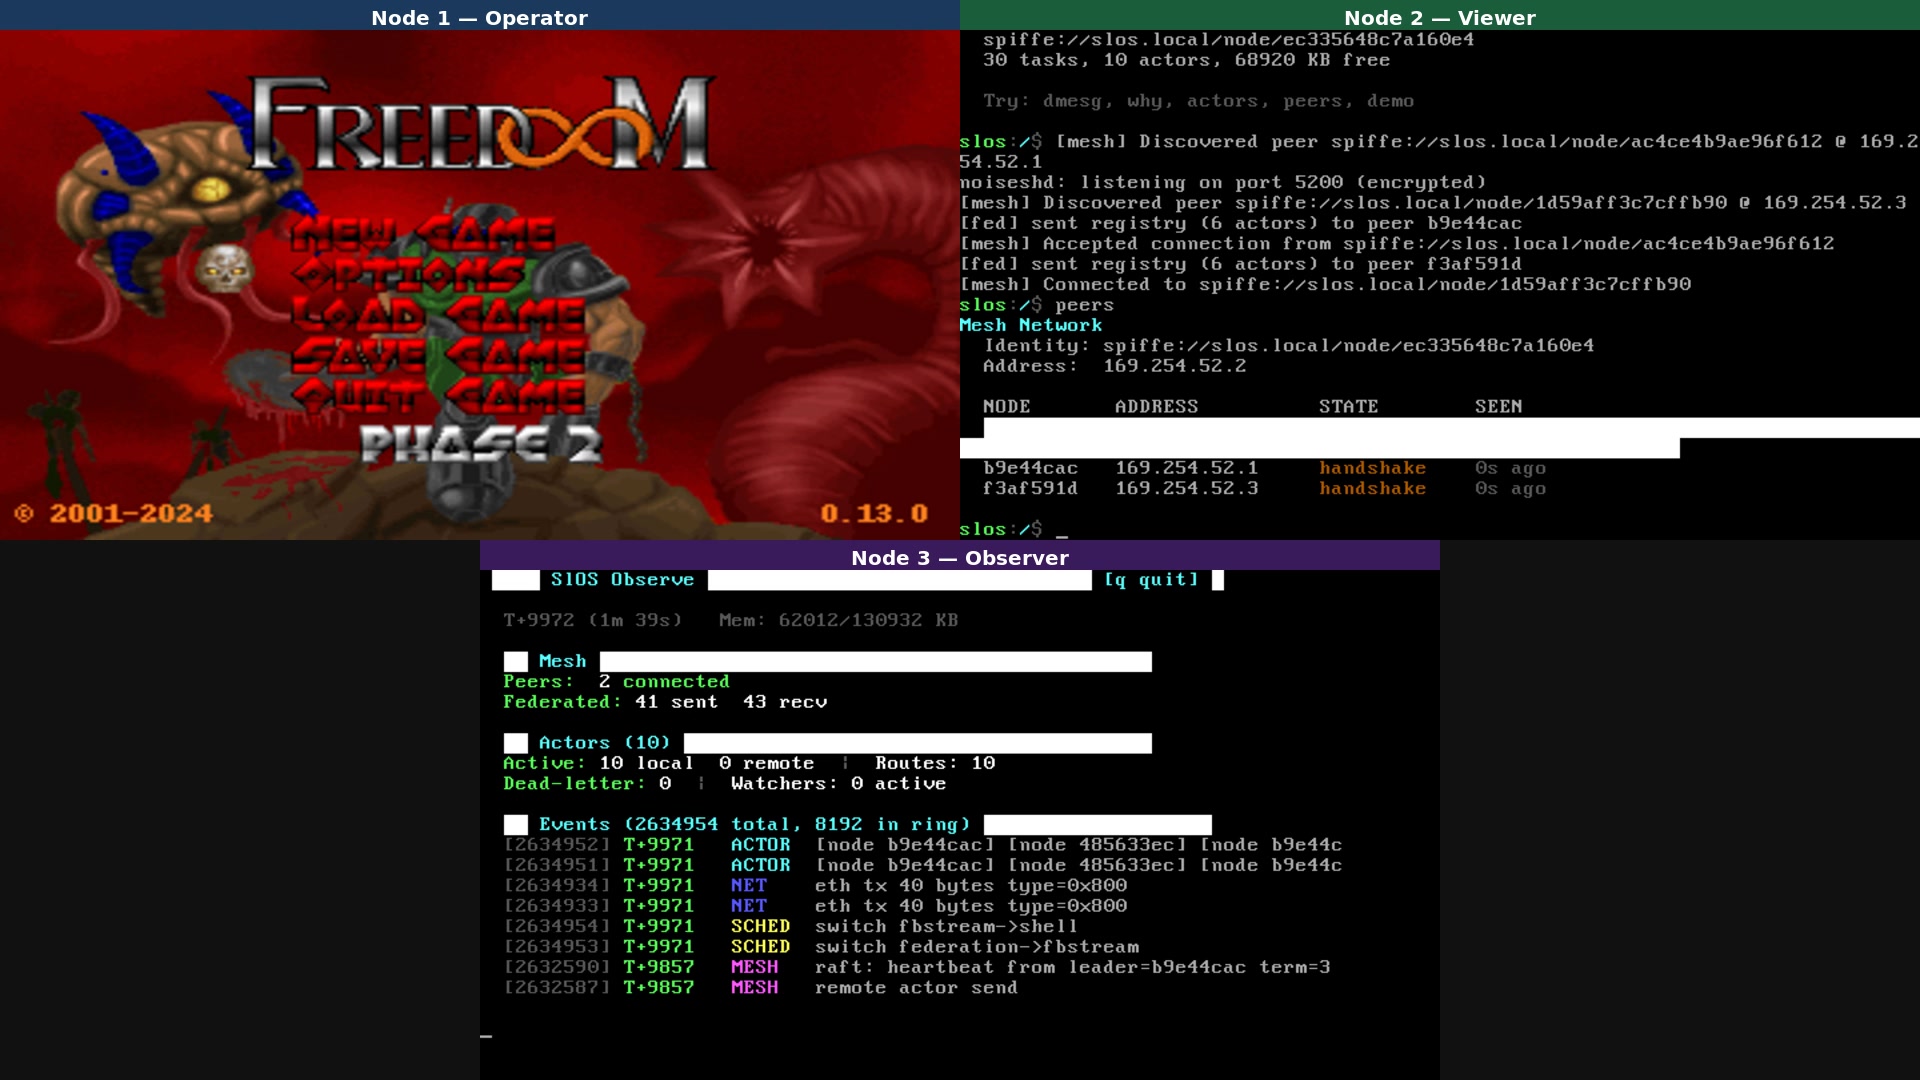
Task: Click 'Routes: 10' value
Action: [x=935, y=763]
